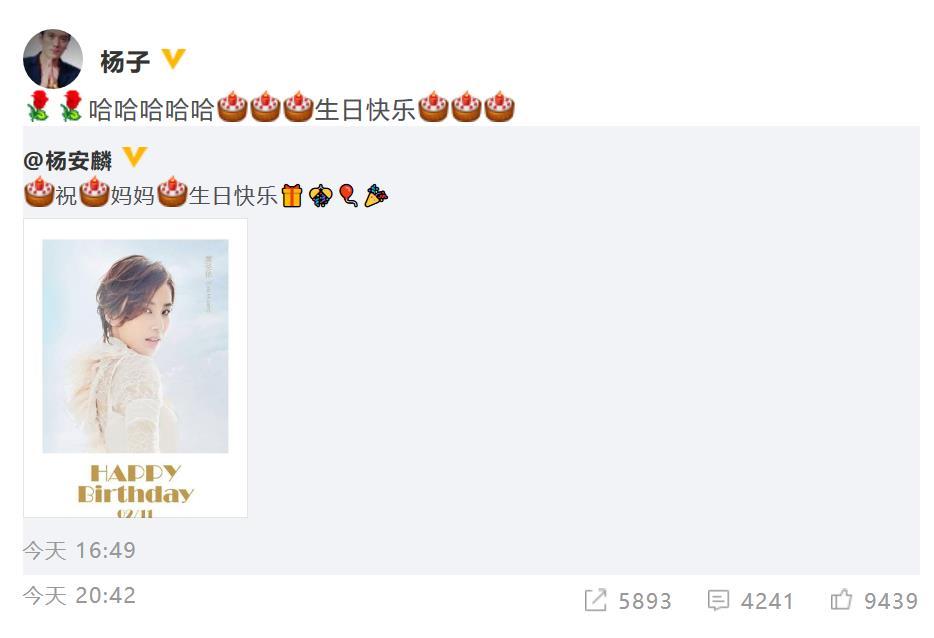This screenshot has width=934, height=638.
Task: Click the first rose emoji in the post
Action: (39, 106)
